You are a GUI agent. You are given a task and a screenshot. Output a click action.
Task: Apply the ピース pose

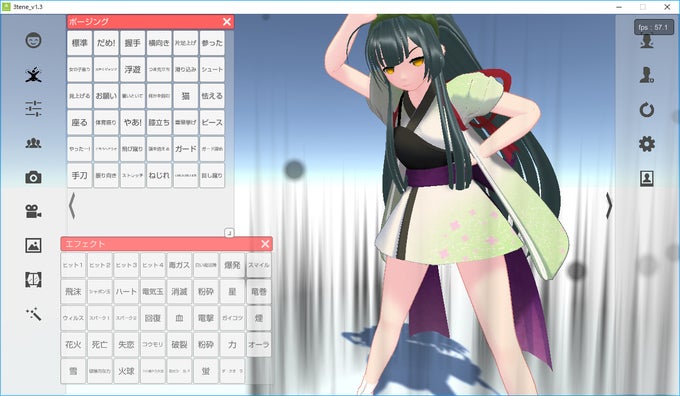tap(212, 122)
